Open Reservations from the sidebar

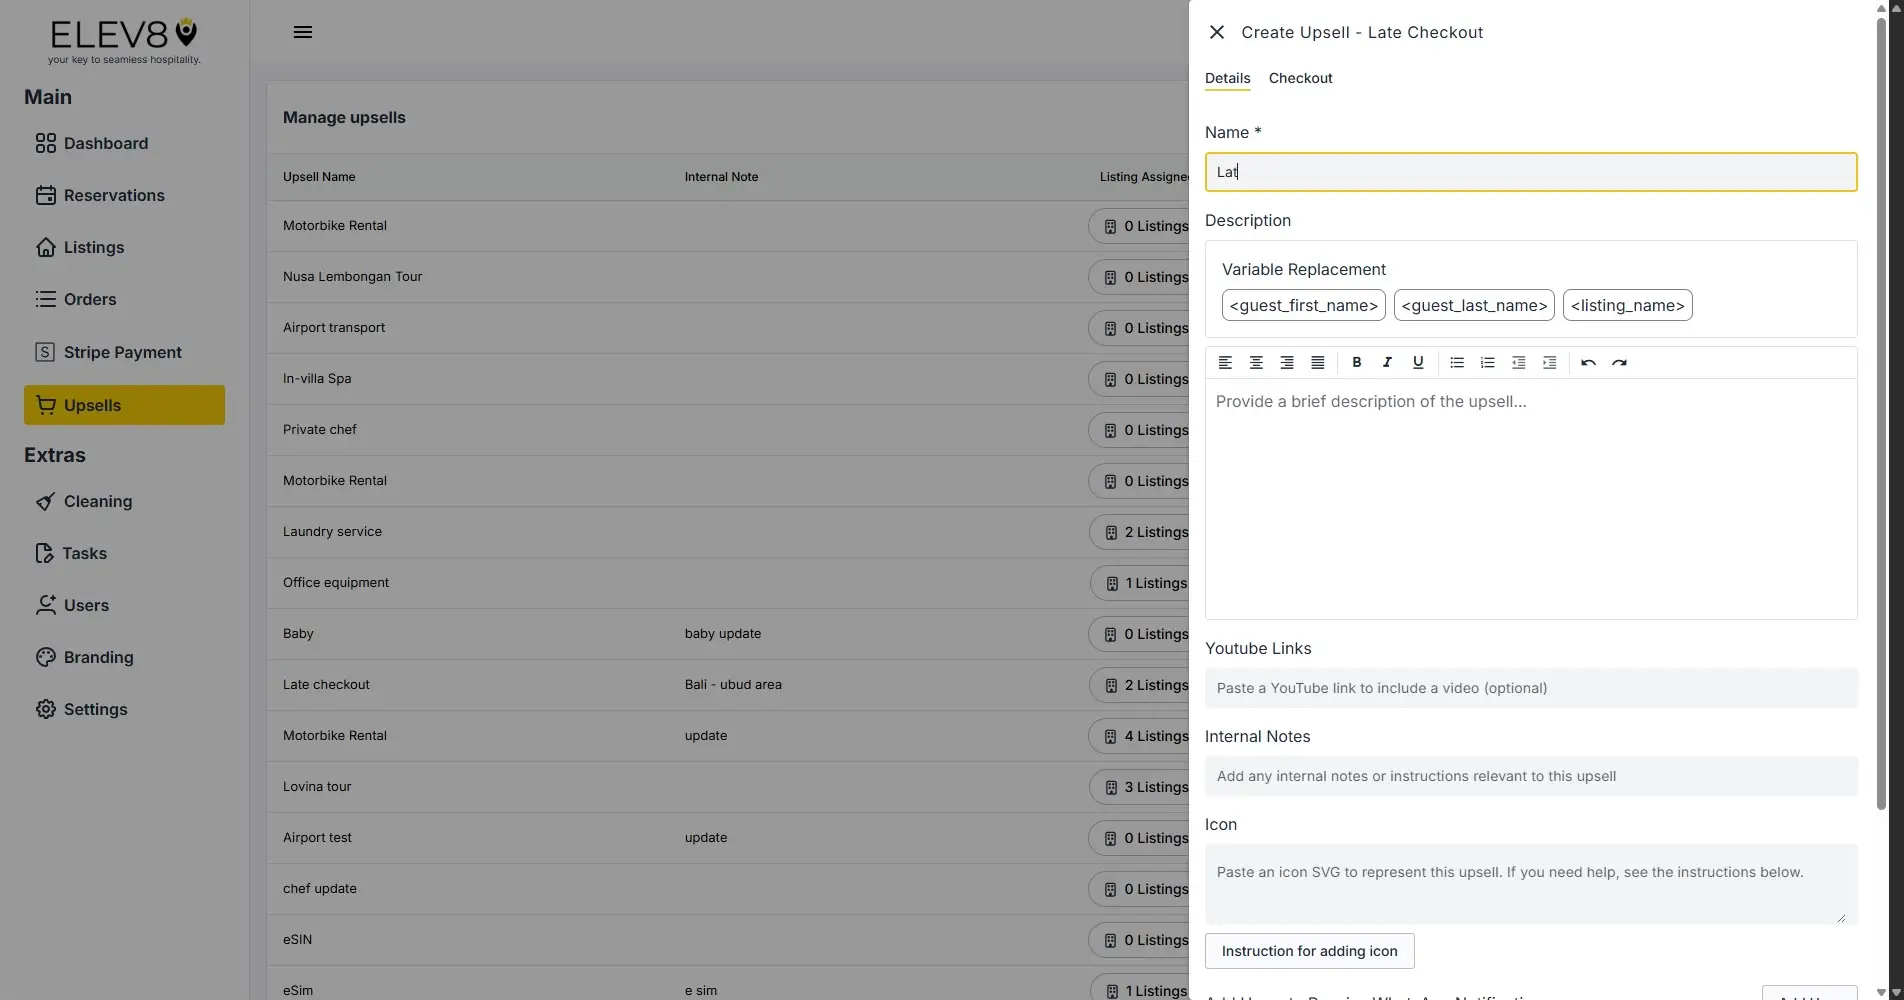pos(114,195)
